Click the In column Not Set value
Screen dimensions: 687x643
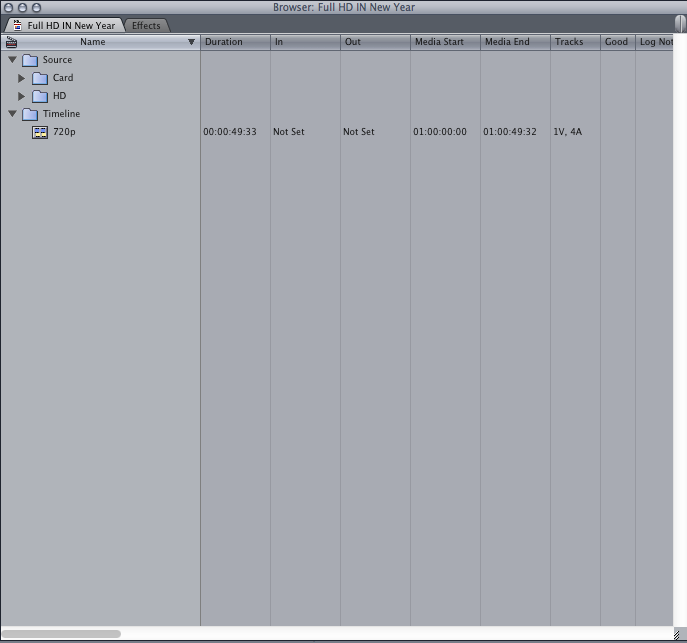click(289, 132)
